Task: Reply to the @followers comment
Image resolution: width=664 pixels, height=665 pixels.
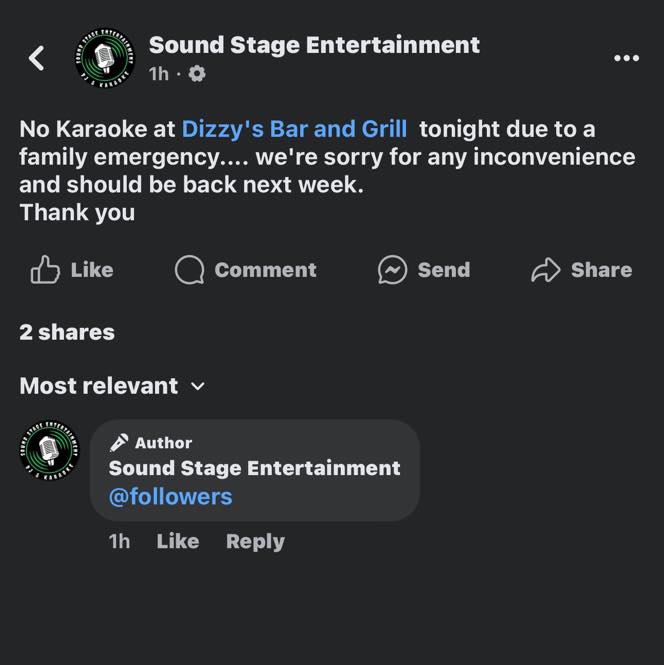Action: pos(255,542)
